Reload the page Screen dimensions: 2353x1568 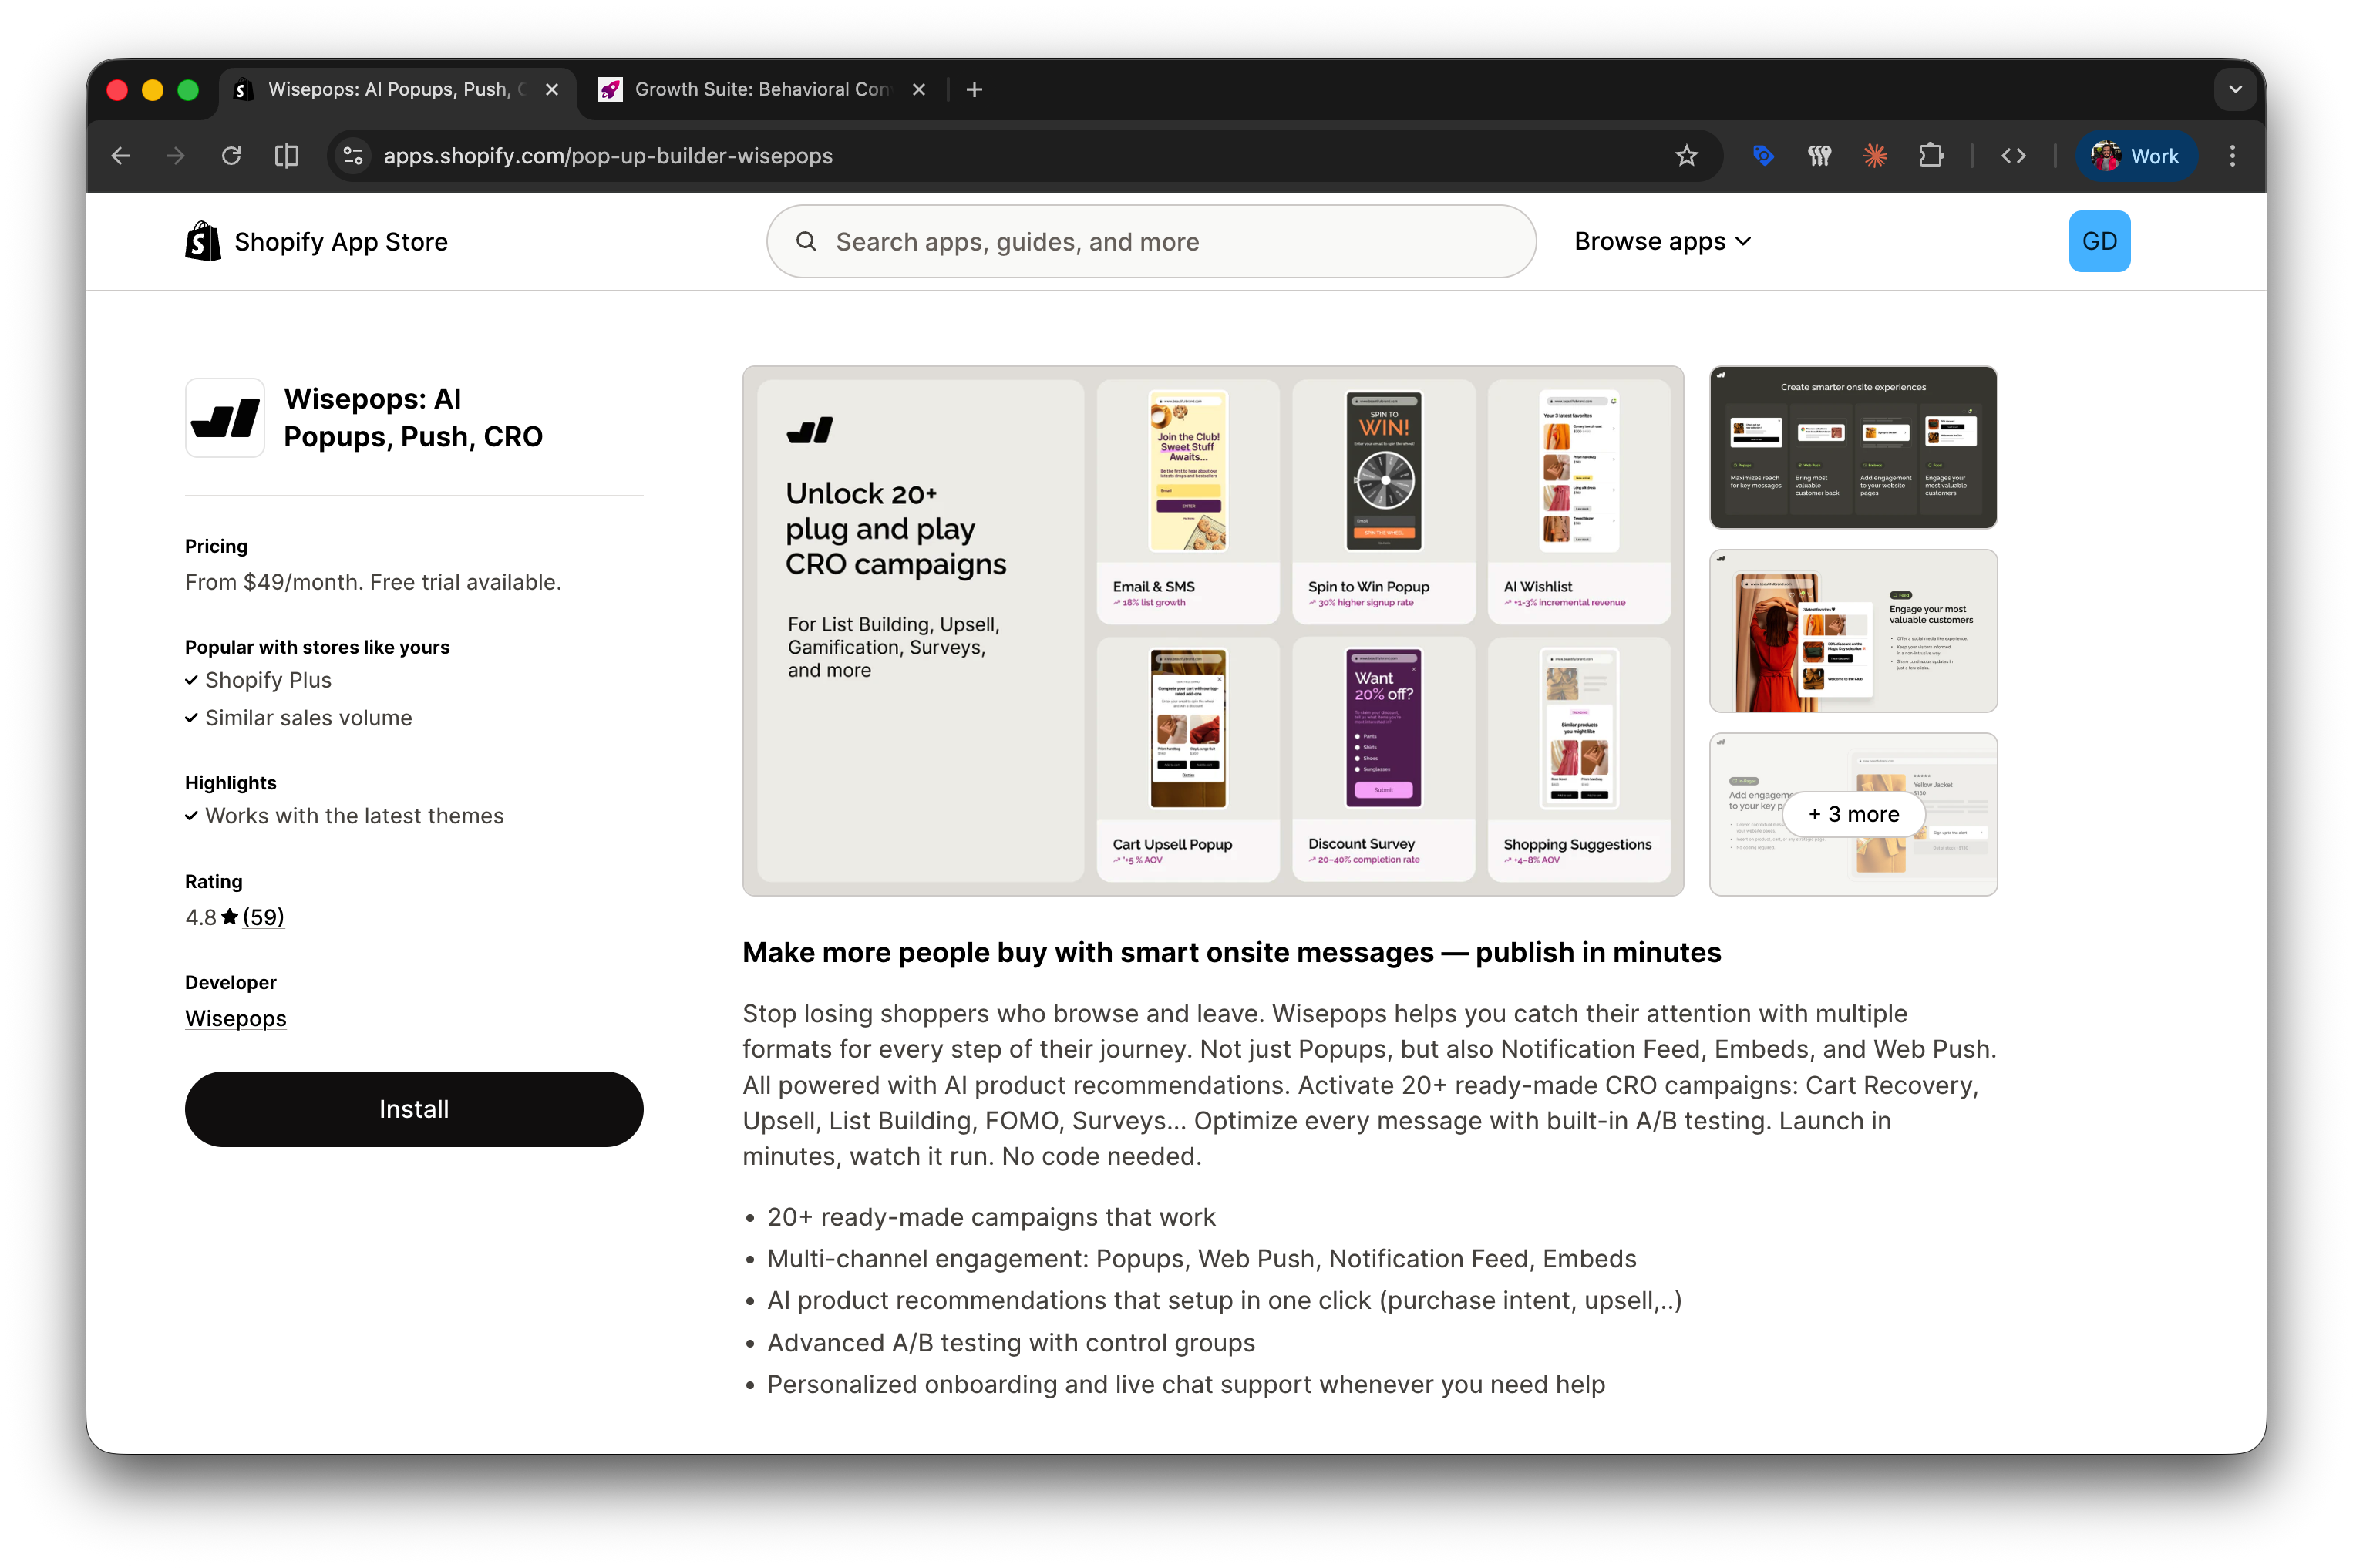pos(231,156)
